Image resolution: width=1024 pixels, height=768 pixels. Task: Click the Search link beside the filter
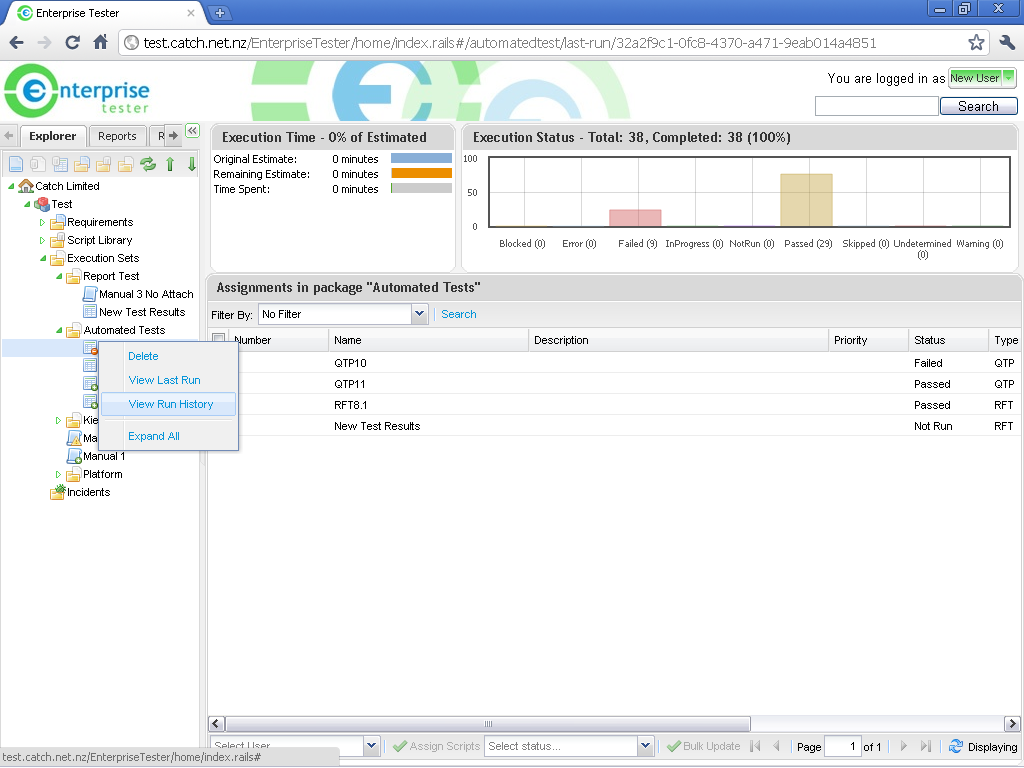click(459, 314)
